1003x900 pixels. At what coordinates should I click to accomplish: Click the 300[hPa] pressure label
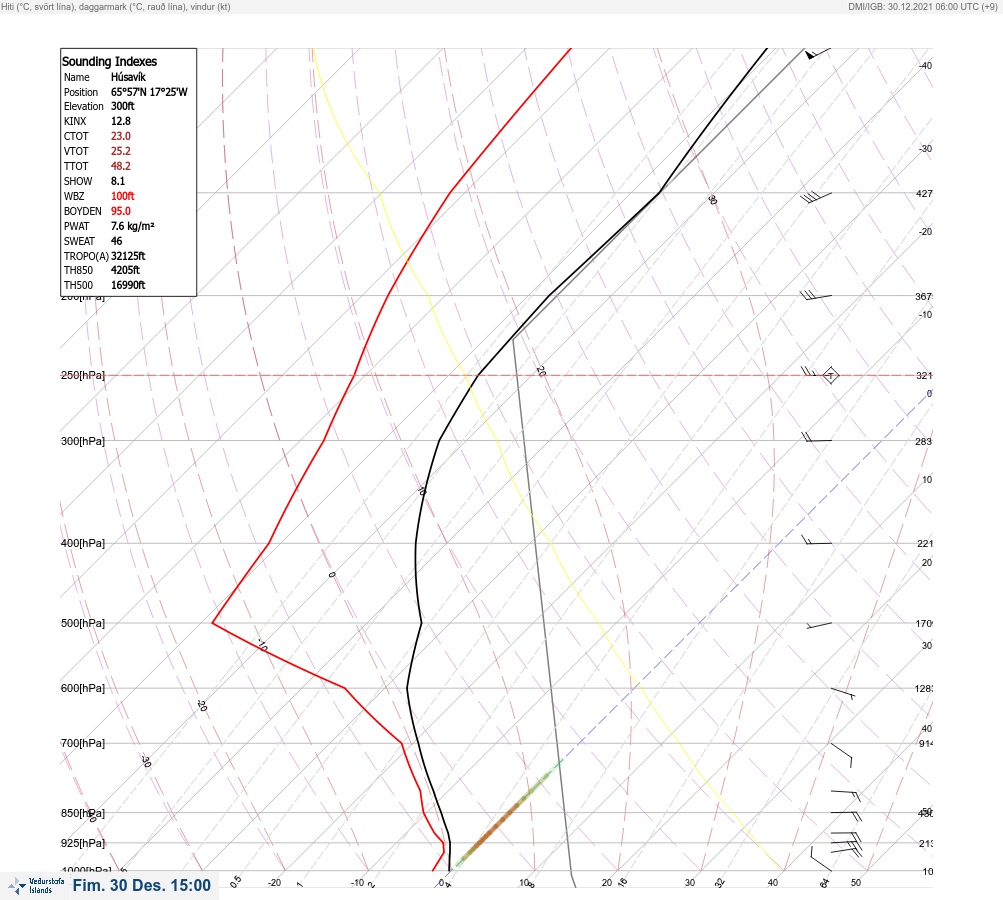(x=83, y=441)
